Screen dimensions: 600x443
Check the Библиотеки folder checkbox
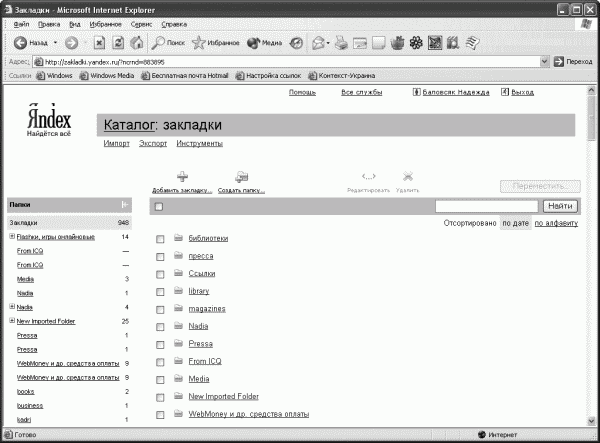pyautogui.click(x=160, y=239)
